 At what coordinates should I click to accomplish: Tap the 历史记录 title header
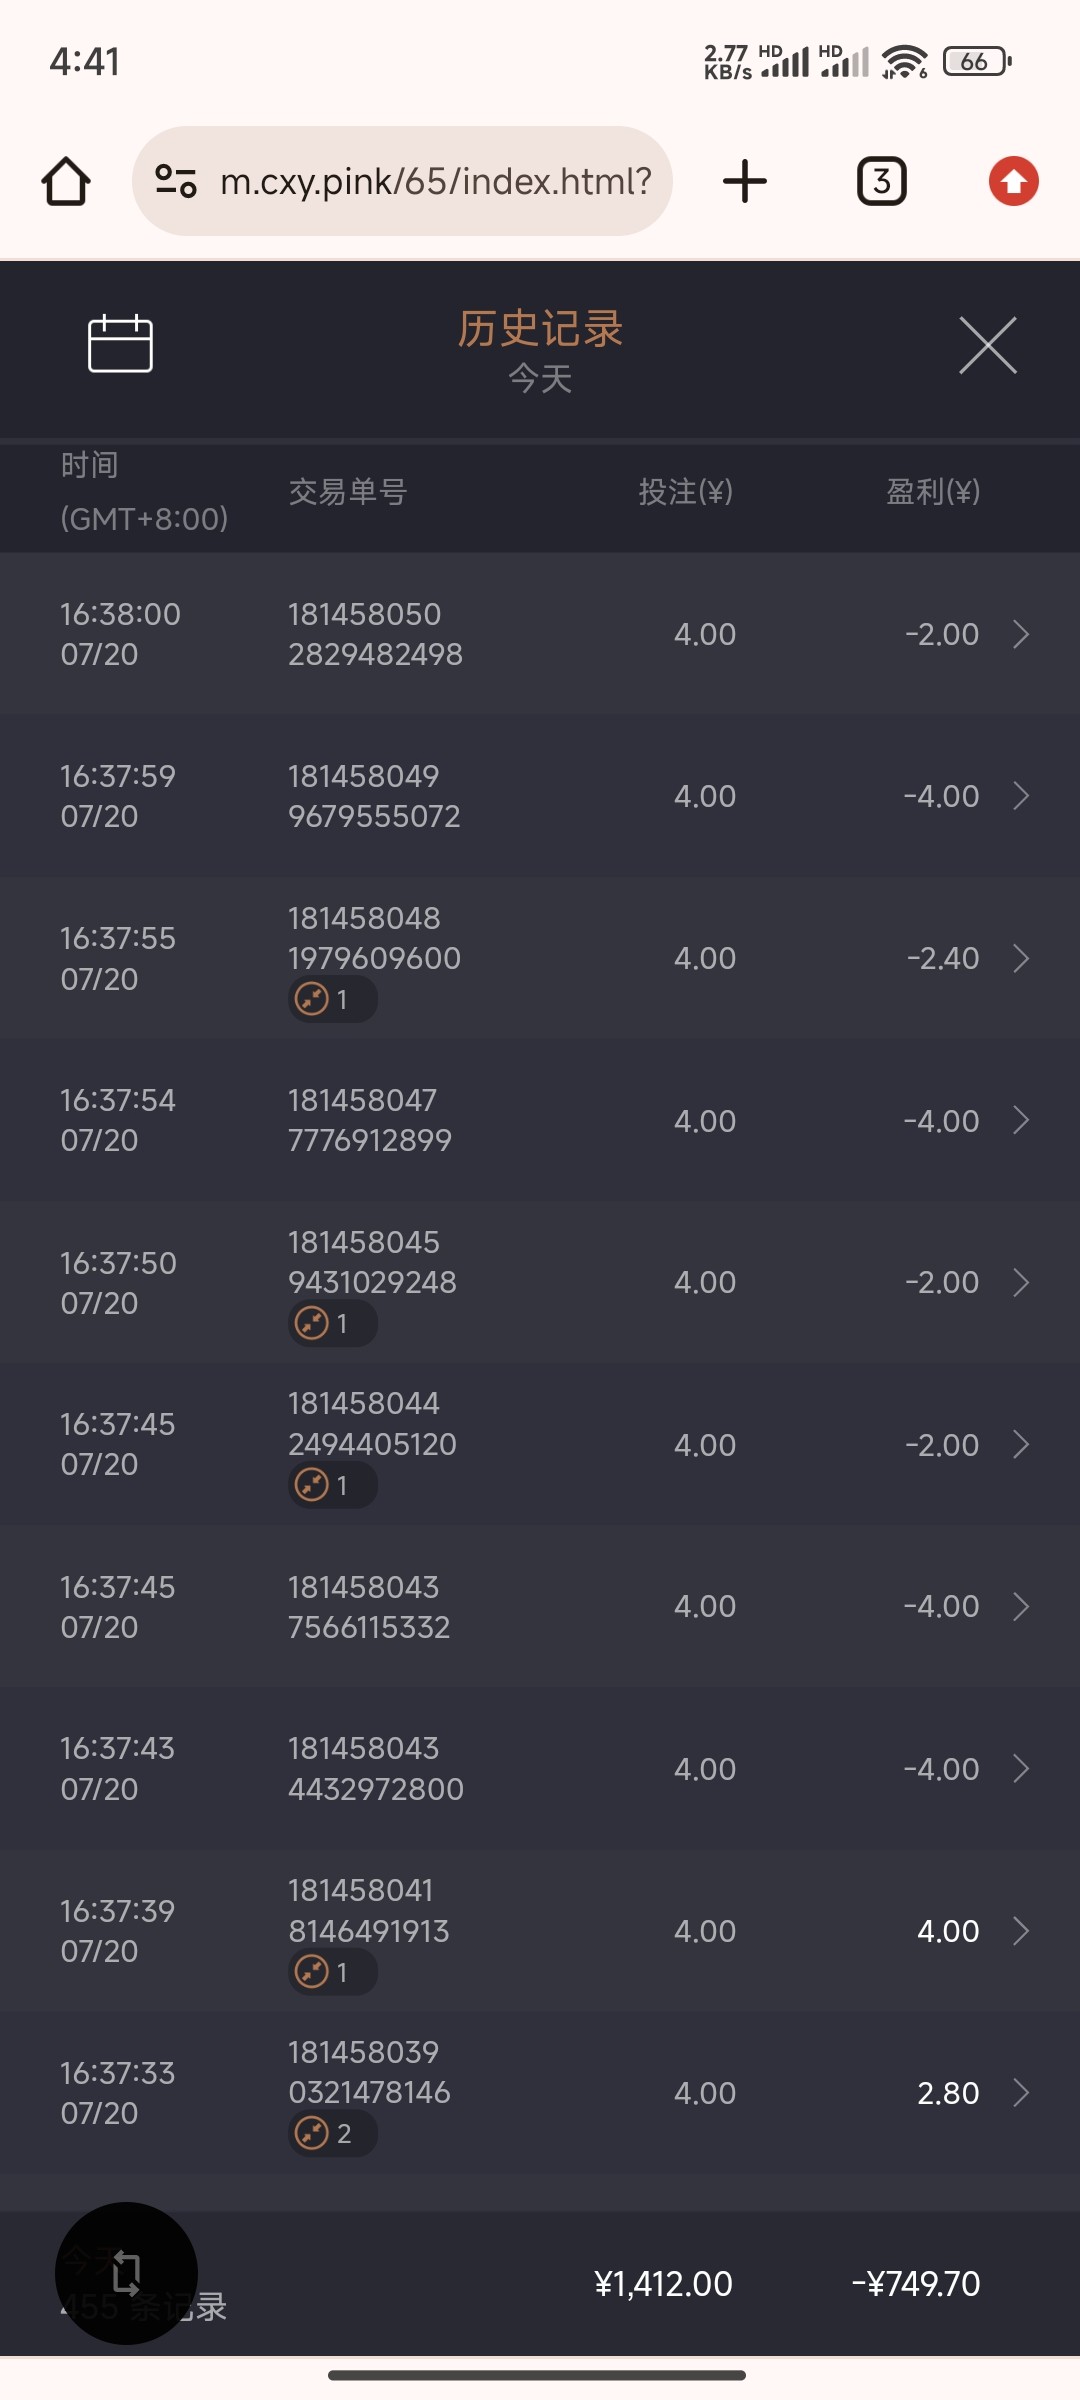click(x=540, y=329)
